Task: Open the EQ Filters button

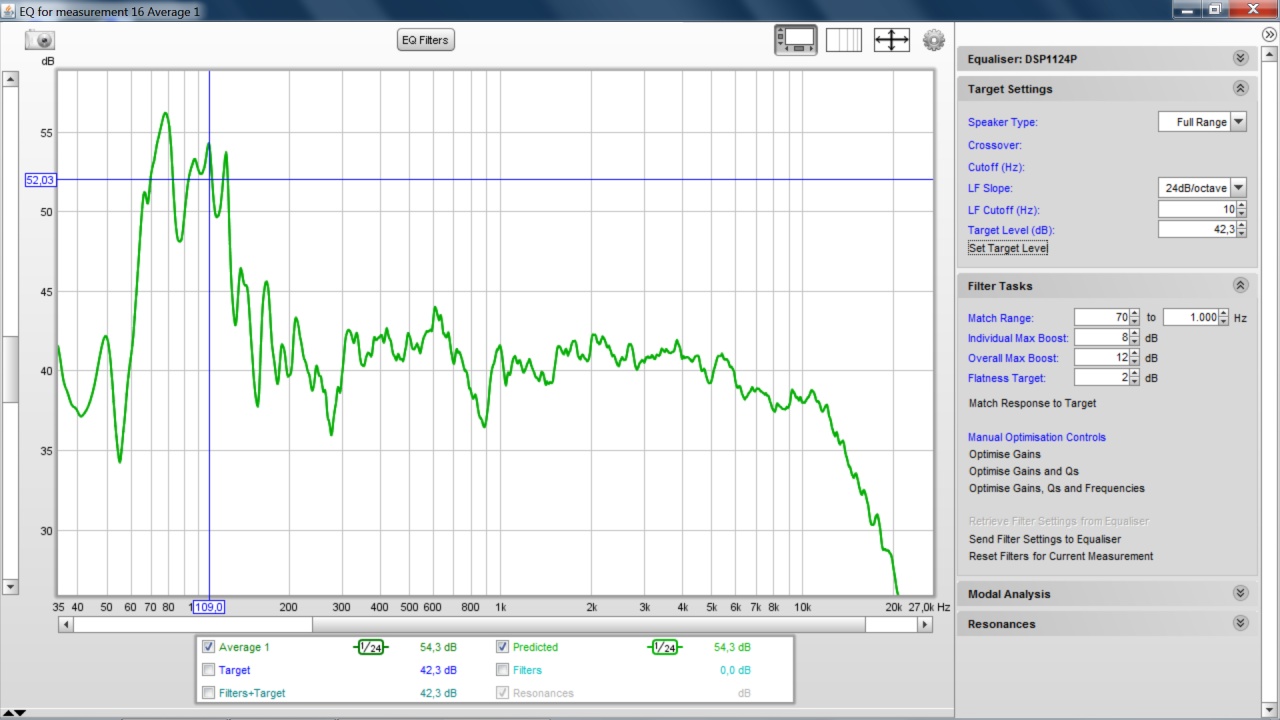Action: 425,40
